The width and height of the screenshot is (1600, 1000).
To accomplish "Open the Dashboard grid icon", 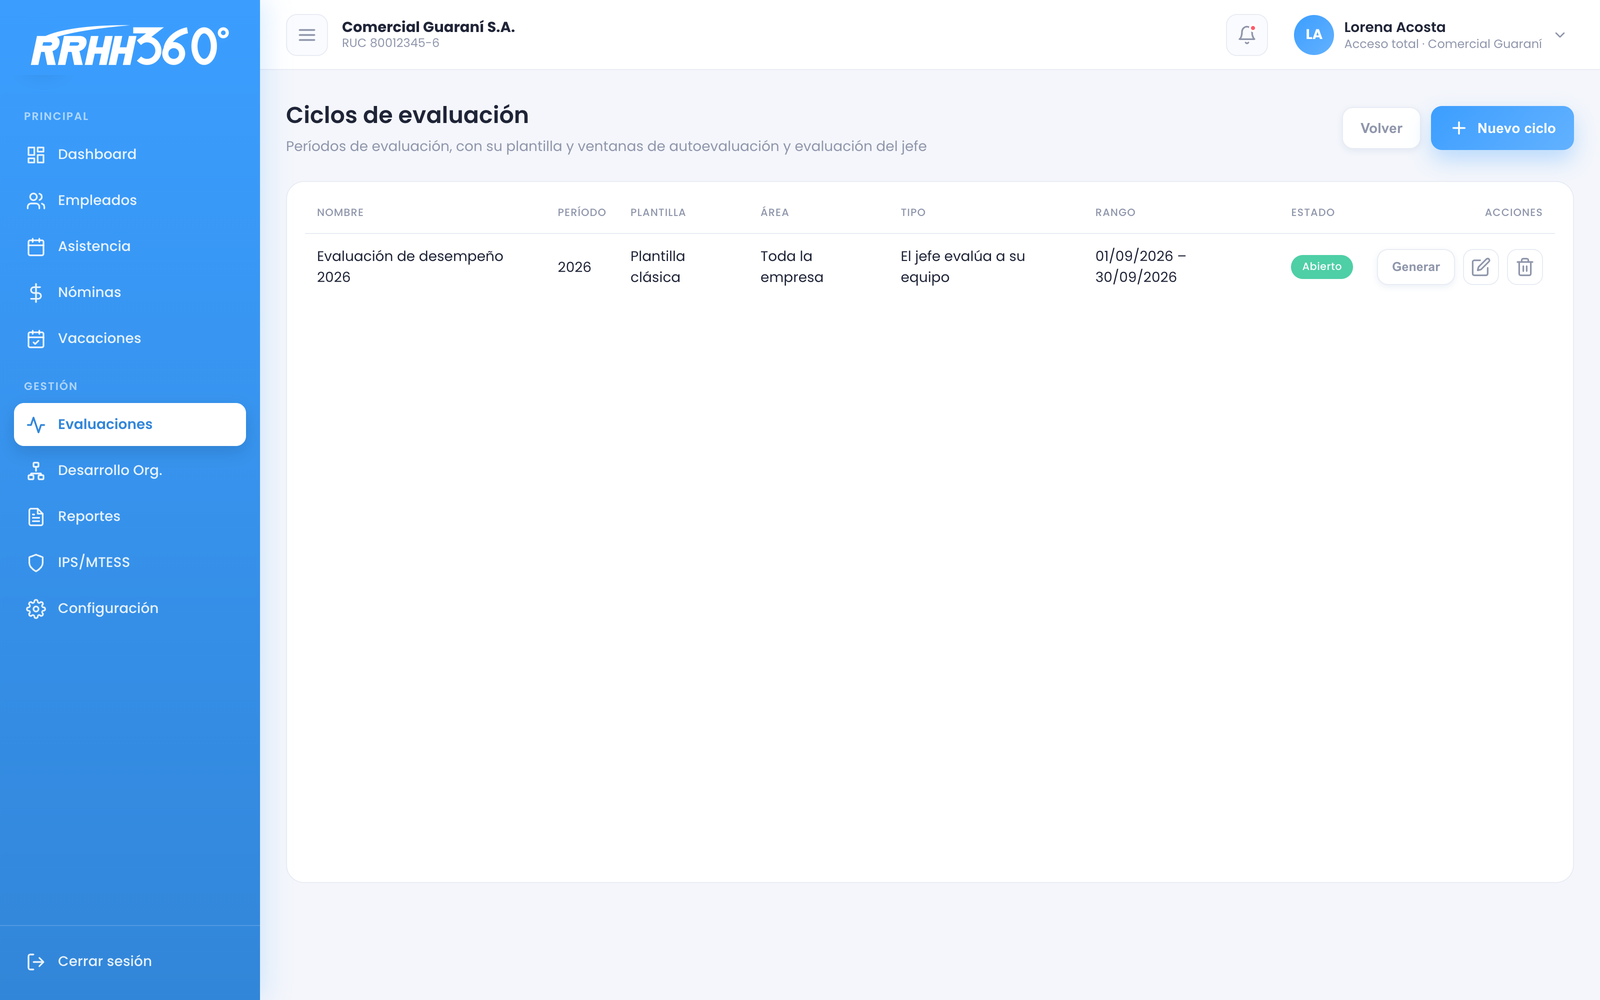I will (x=36, y=154).
